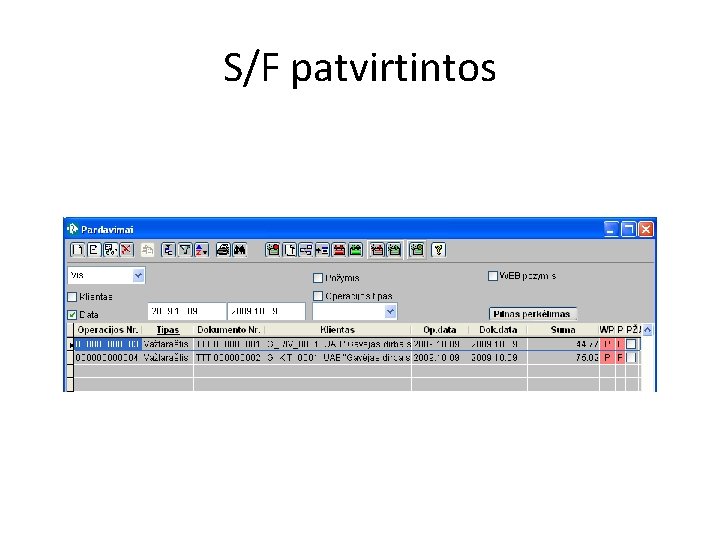Close the Pardavimai window

point(646,229)
